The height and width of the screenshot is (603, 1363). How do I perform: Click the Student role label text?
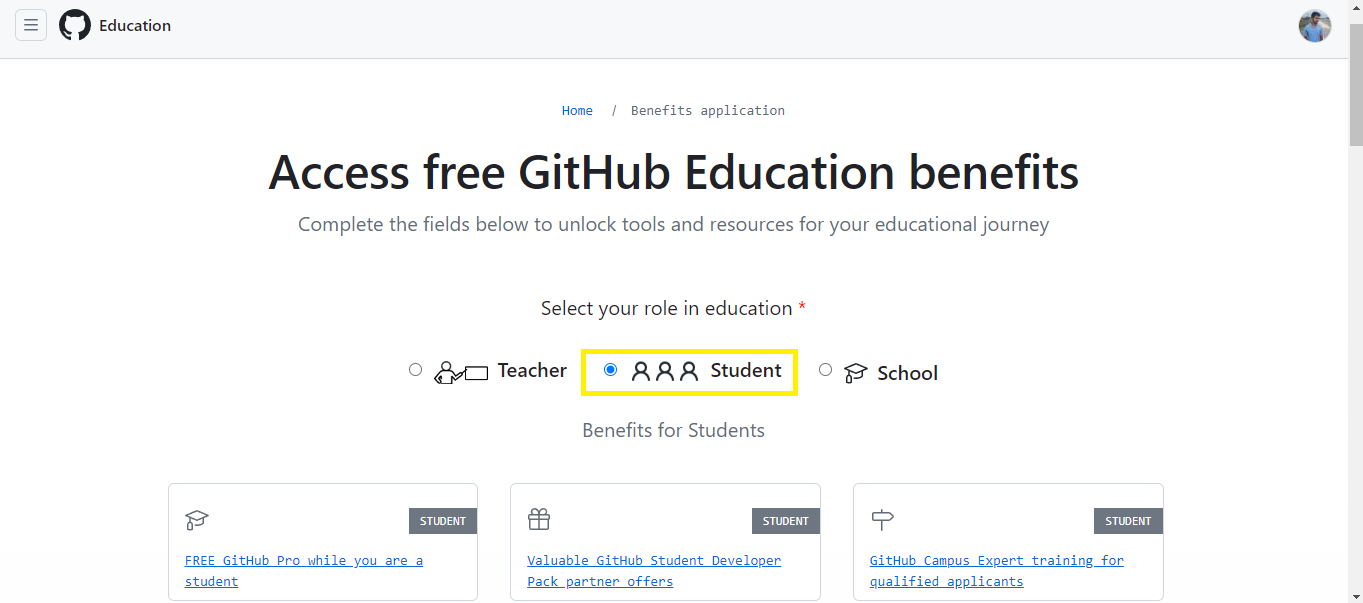746,371
